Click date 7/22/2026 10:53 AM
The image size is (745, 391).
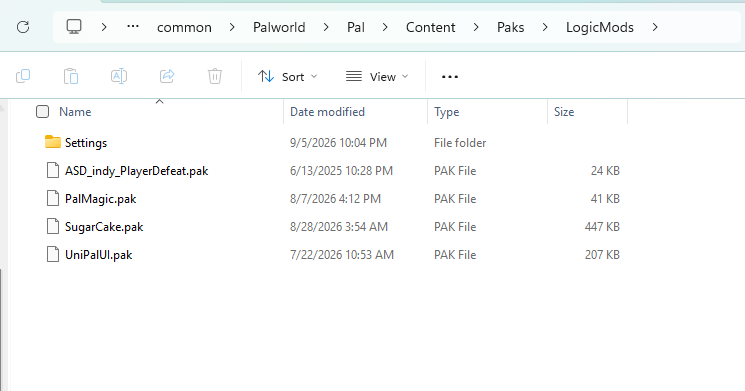click(x=342, y=255)
